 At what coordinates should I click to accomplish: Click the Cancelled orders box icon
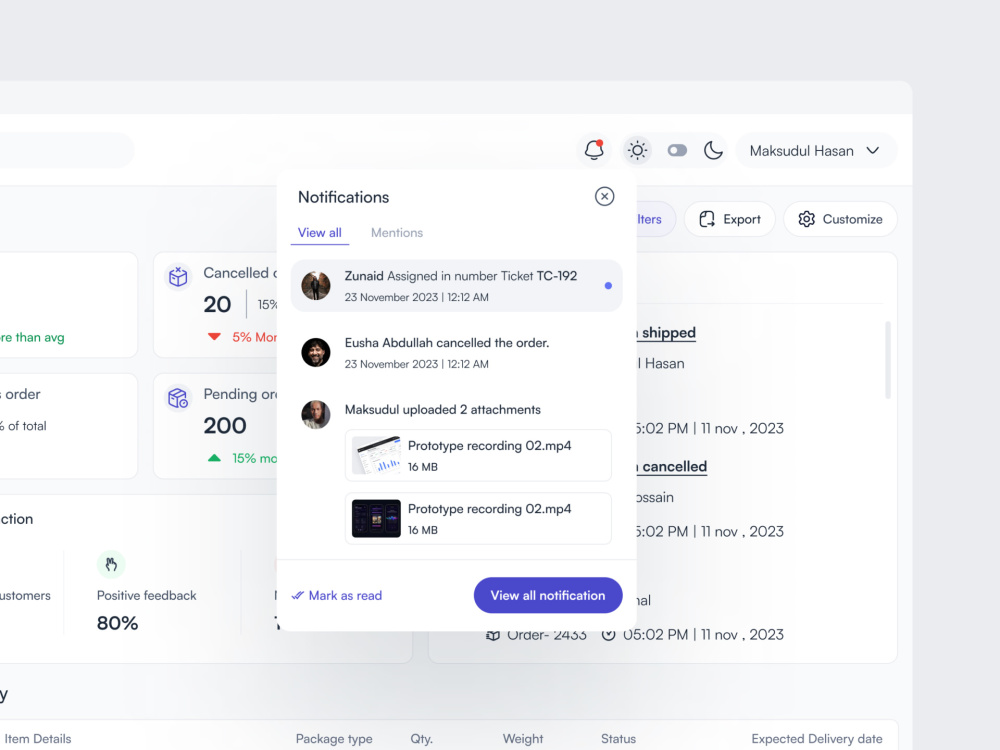(178, 277)
